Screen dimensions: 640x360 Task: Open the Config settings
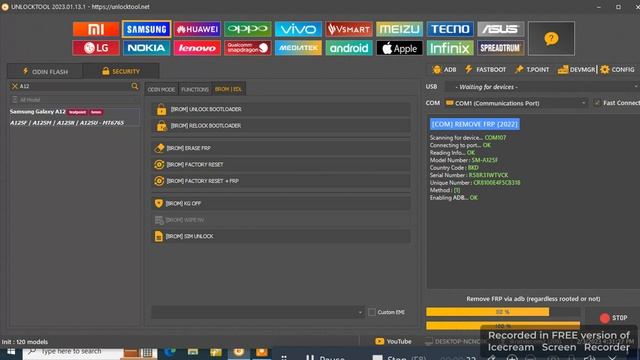(x=618, y=69)
